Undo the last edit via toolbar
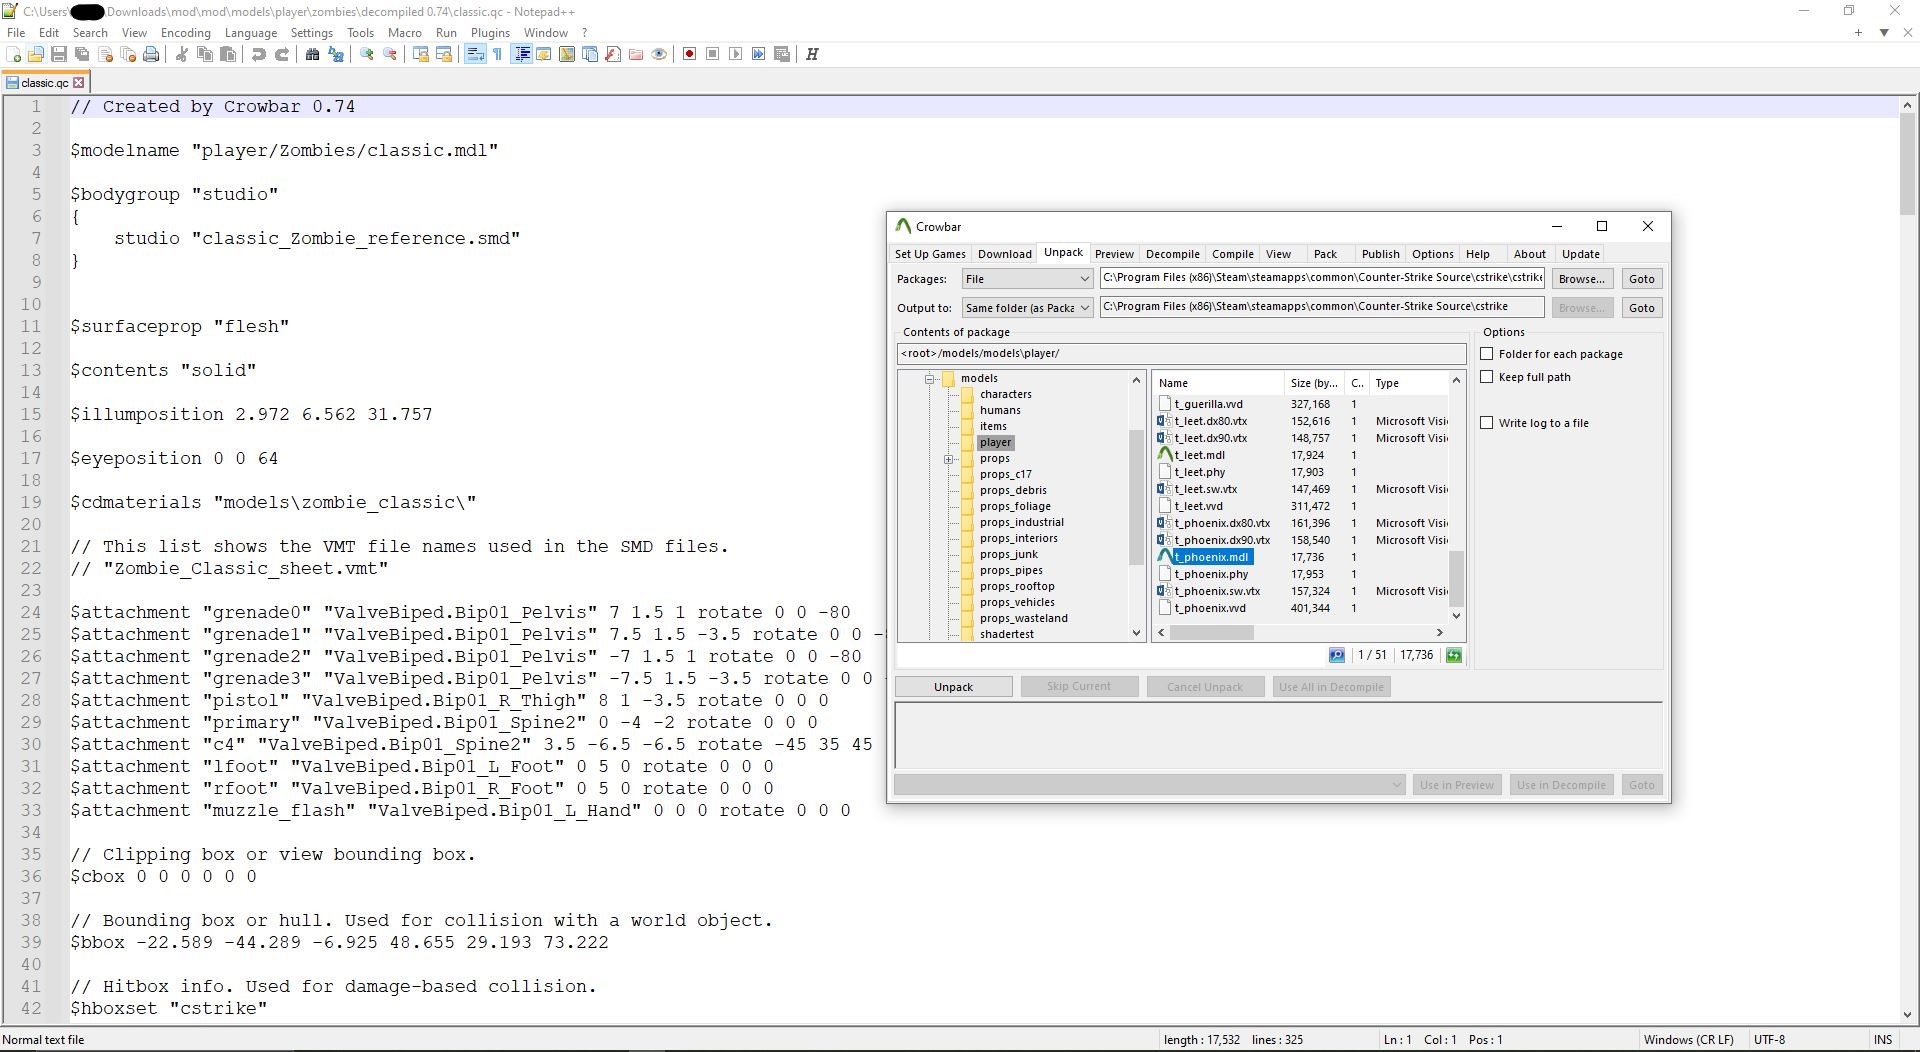Screen dimensions: 1920x1052 [259, 54]
